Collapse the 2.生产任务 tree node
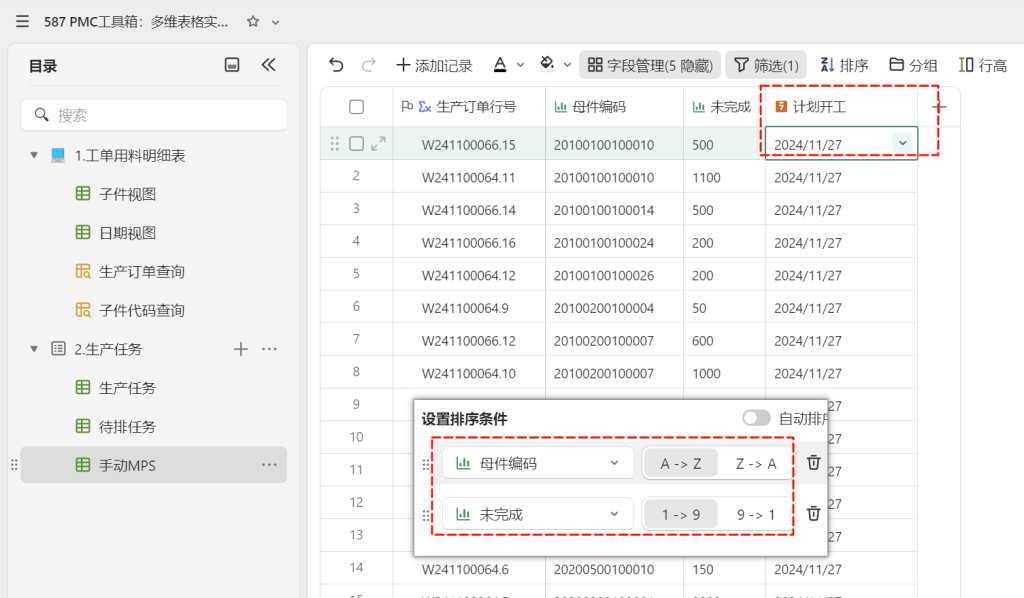The image size is (1024, 598). (x=34, y=349)
